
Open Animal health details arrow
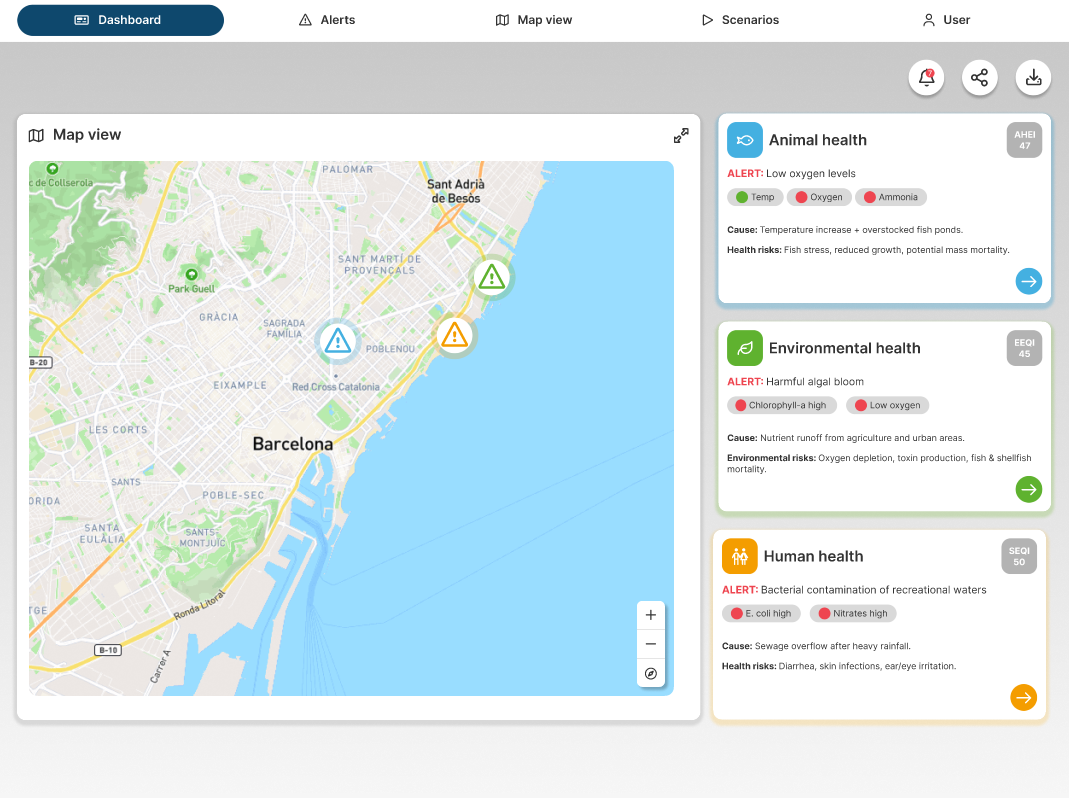[1028, 281]
